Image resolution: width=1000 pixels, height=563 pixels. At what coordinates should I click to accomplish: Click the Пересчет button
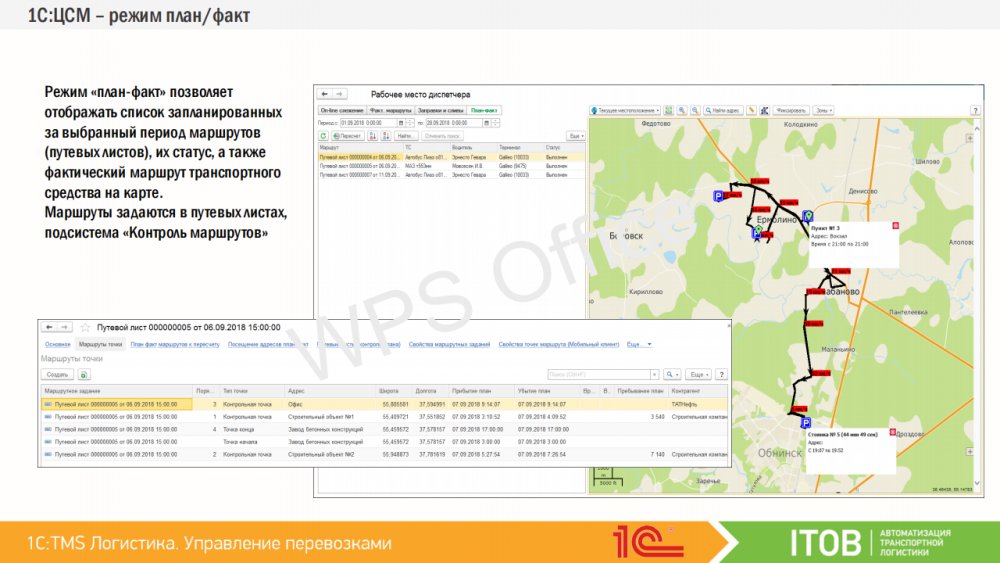pyautogui.click(x=347, y=135)
